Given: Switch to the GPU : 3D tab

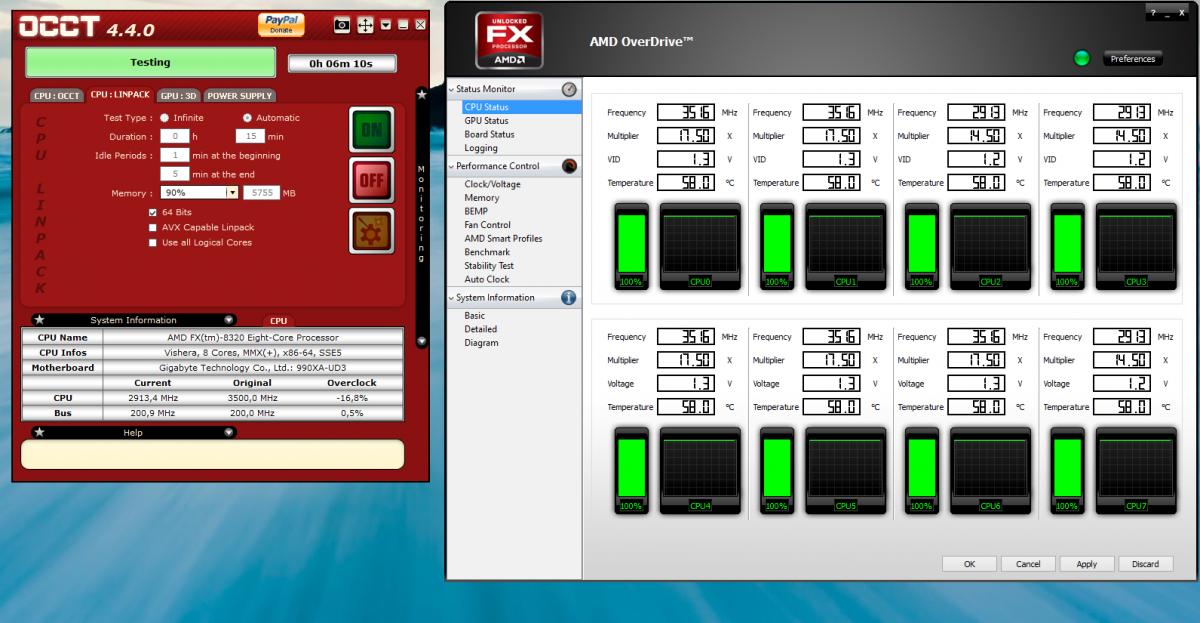Looking at the screenshot, I should point(179,96).
